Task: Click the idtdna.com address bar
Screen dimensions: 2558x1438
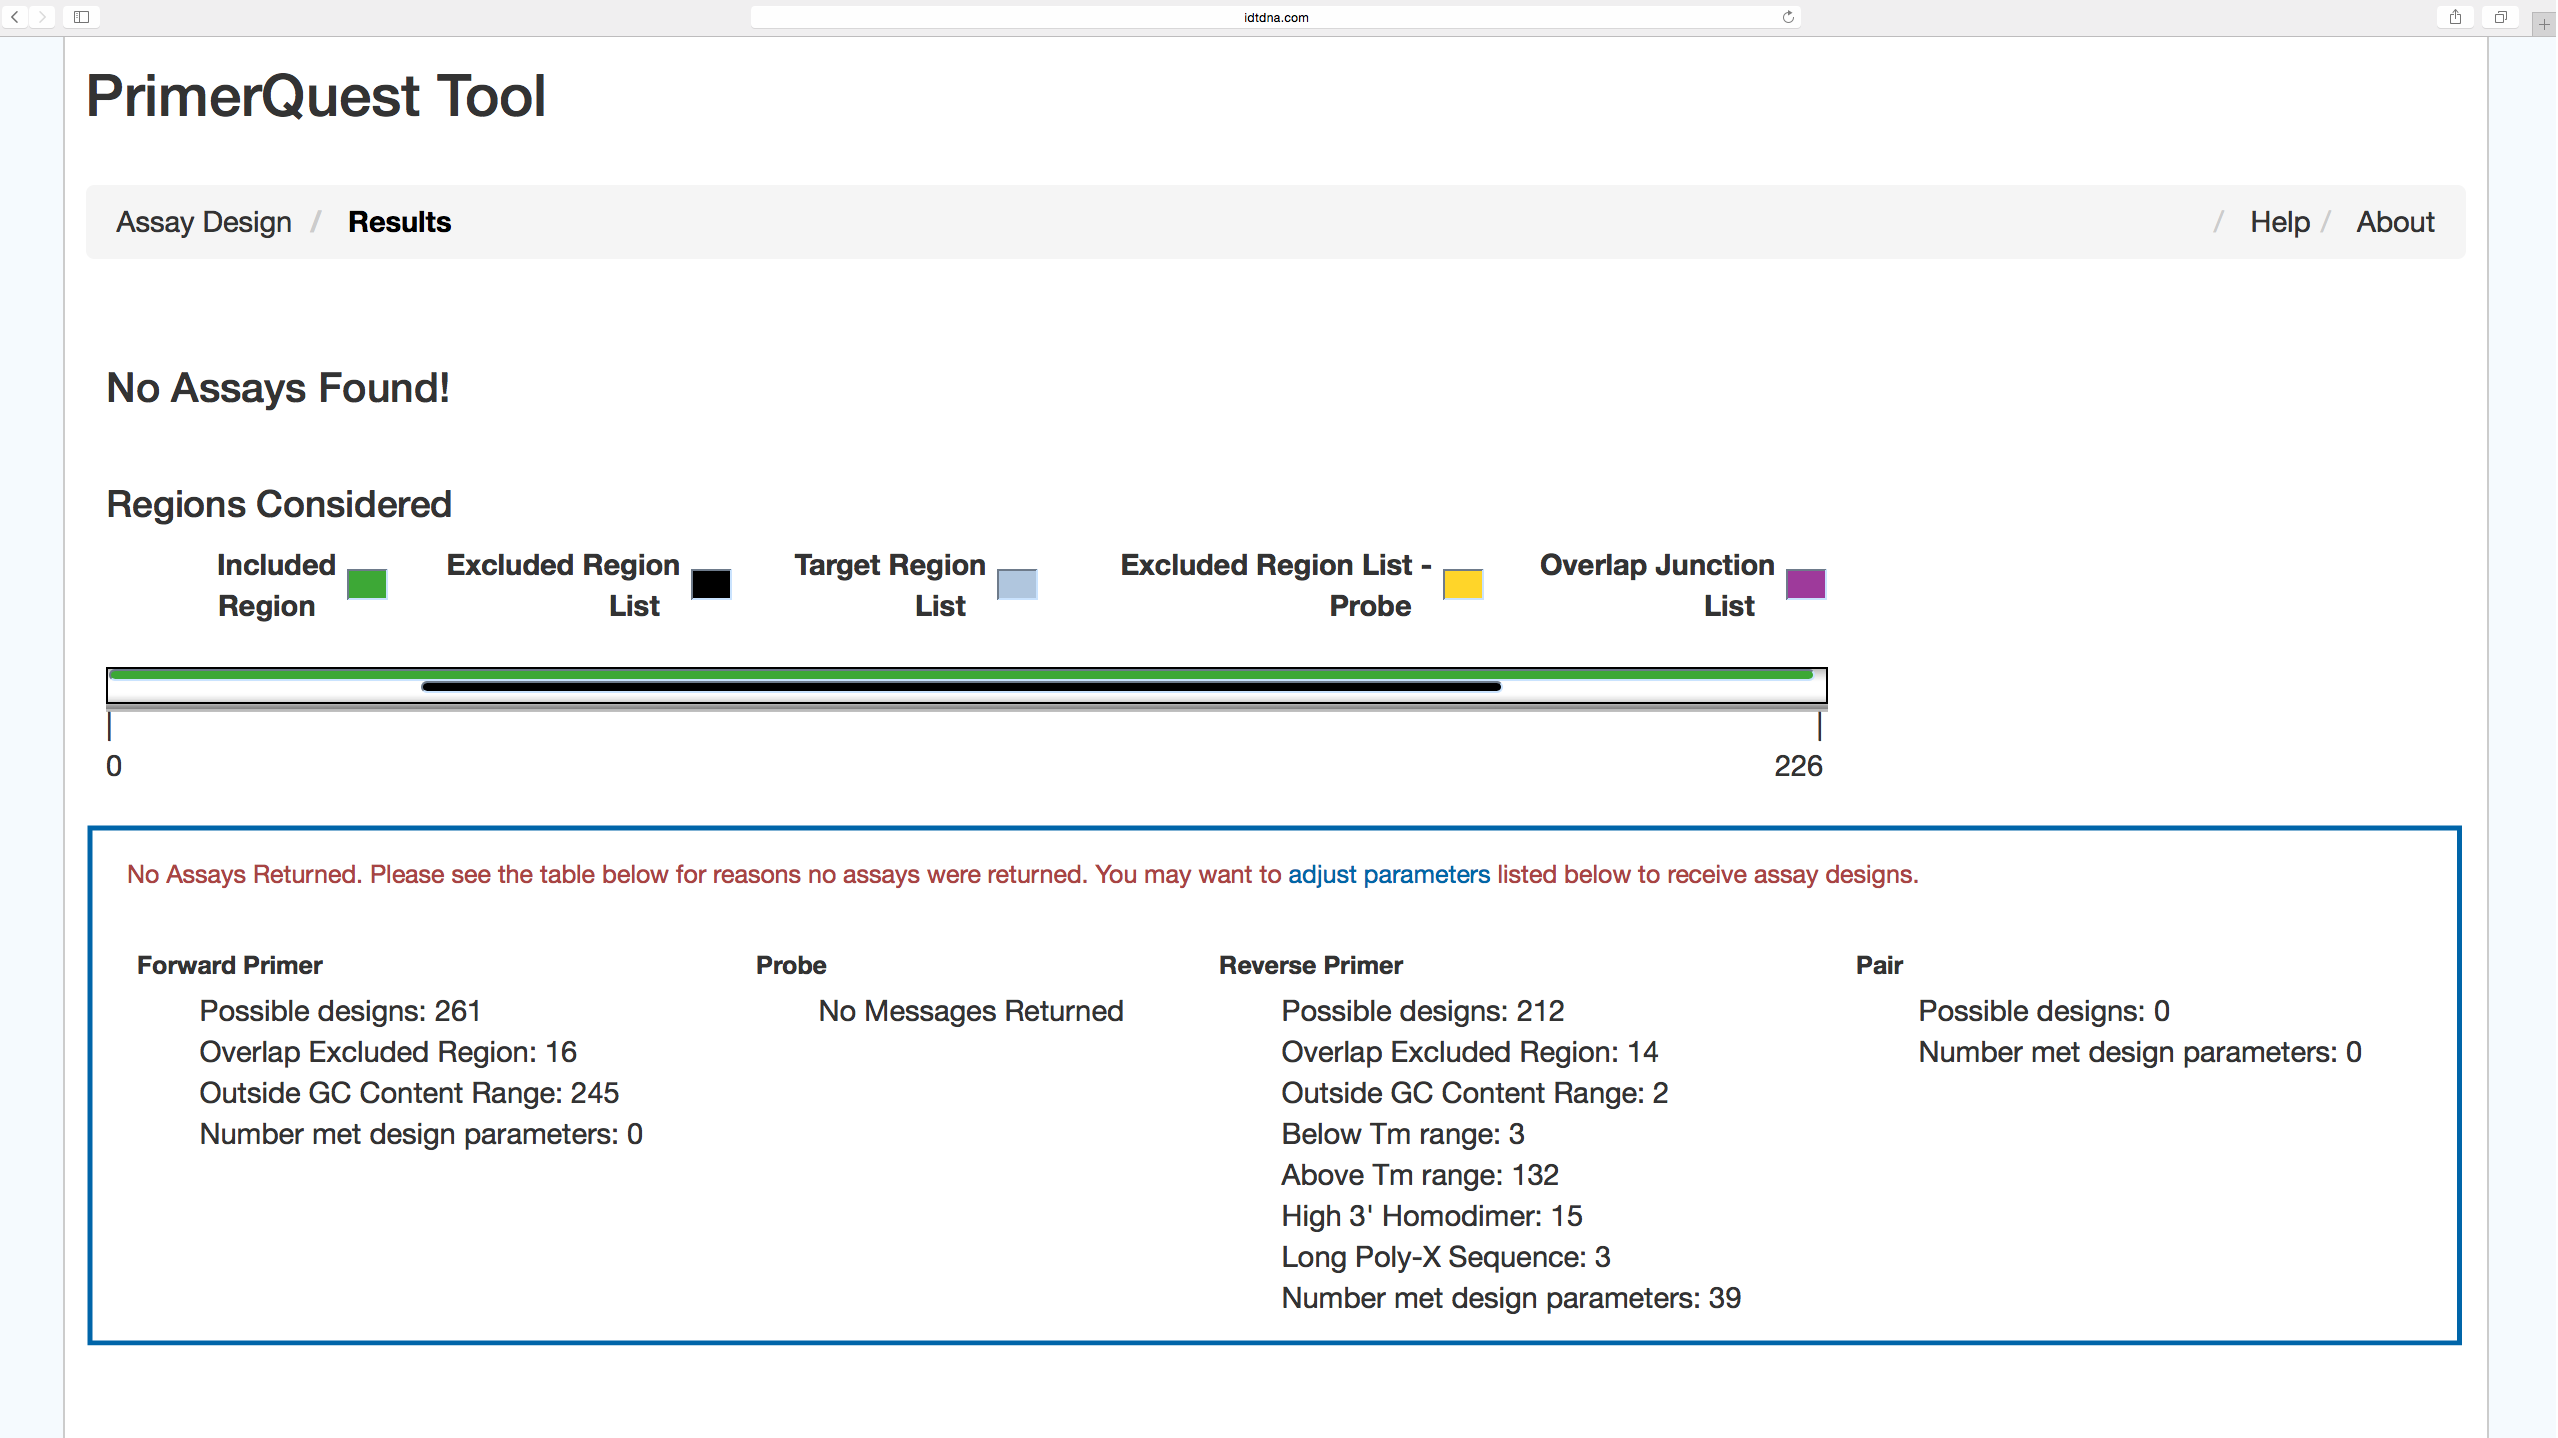Action: (x=1275, y=17)
